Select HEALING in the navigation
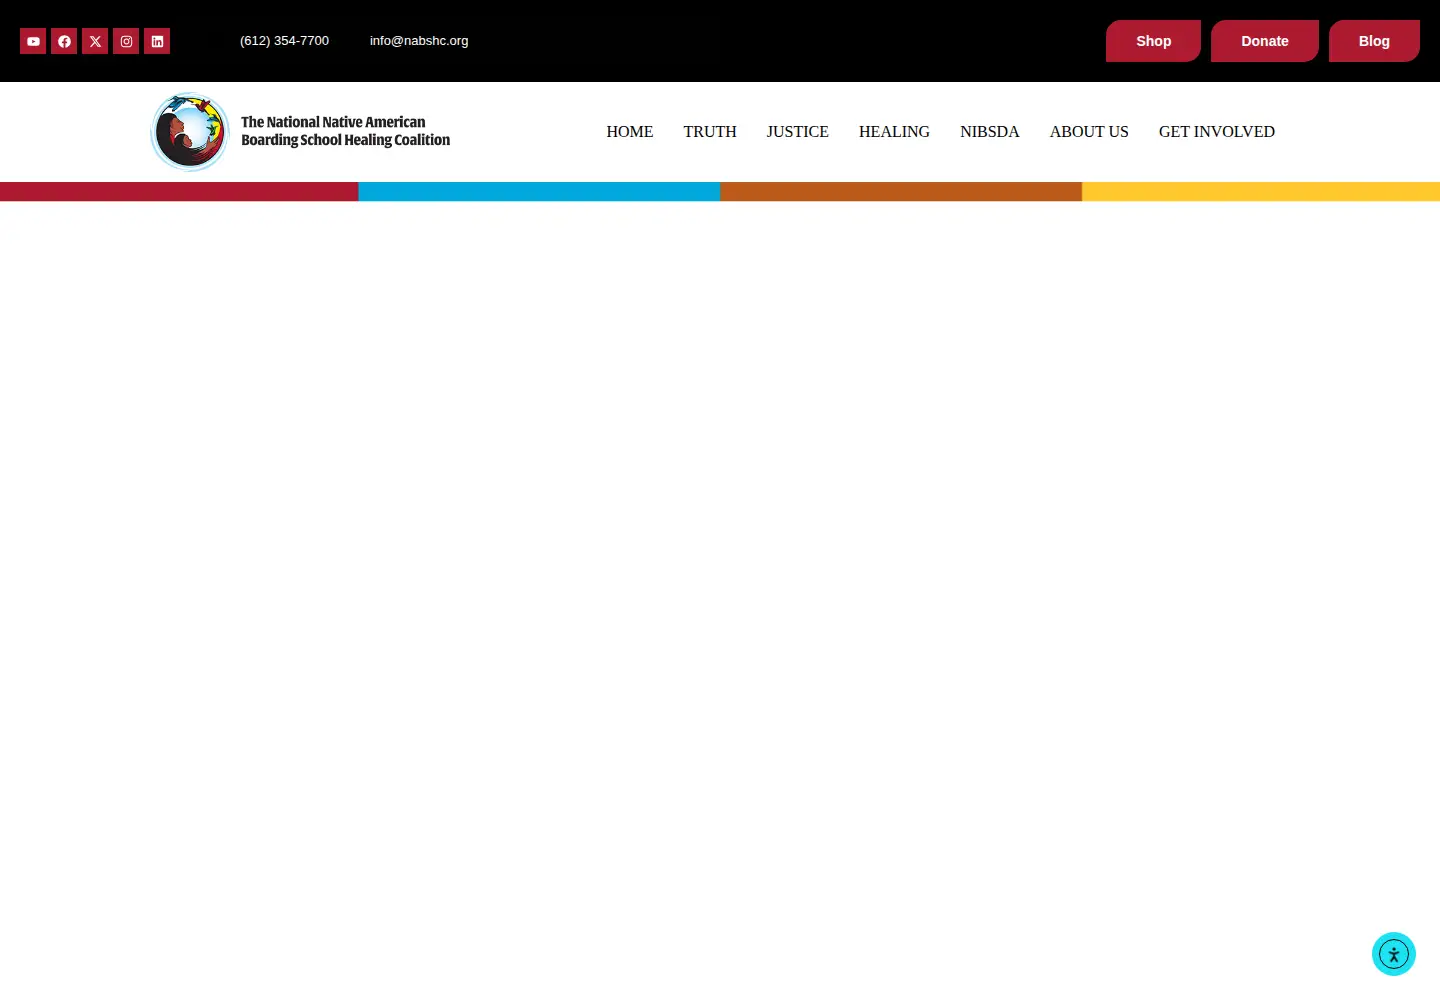 pyautogui.click(x=894, y=132)
